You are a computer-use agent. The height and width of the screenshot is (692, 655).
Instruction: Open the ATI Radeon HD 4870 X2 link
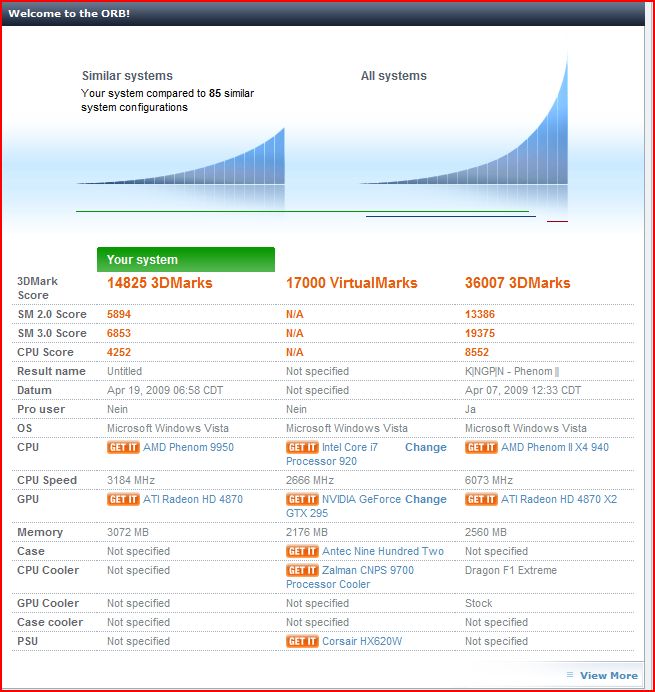click(559, 499)
